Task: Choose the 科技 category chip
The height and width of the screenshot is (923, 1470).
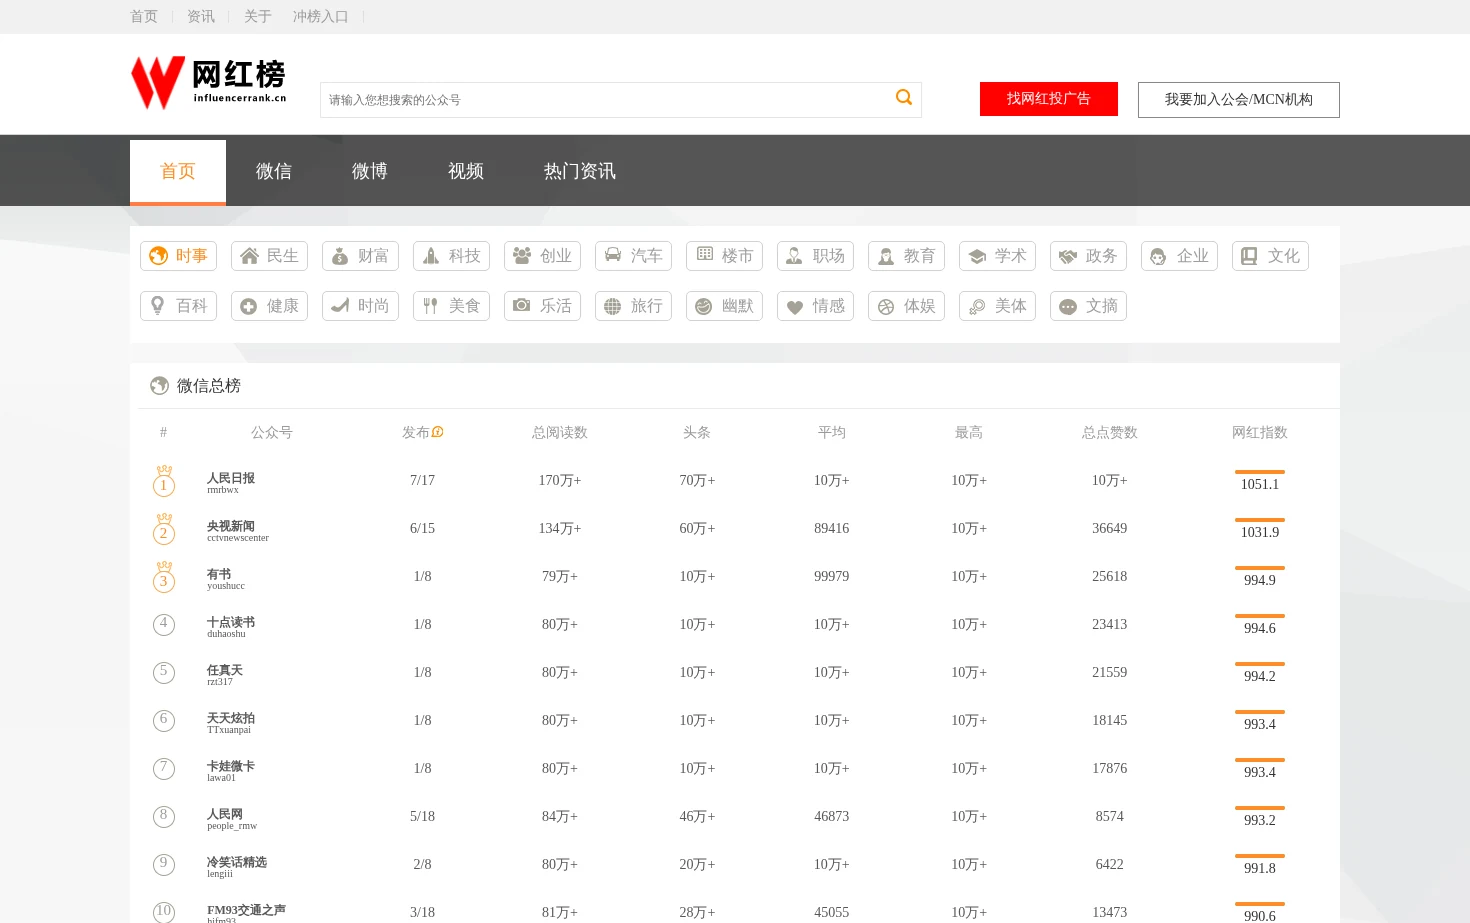Action: pyautogui.click(x=451, y=256)
